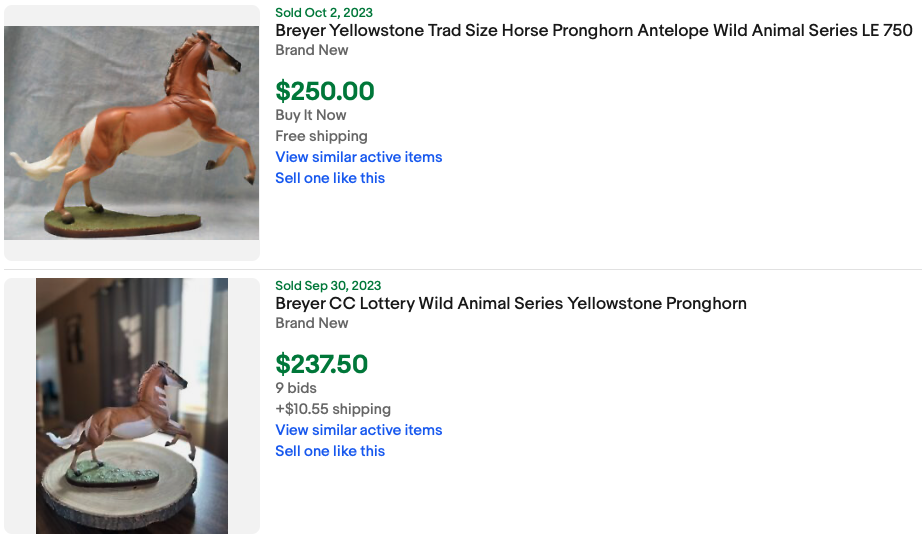Click Brand New under the CC Lottery title
922x541 pixels.
[x=312, y=323]
